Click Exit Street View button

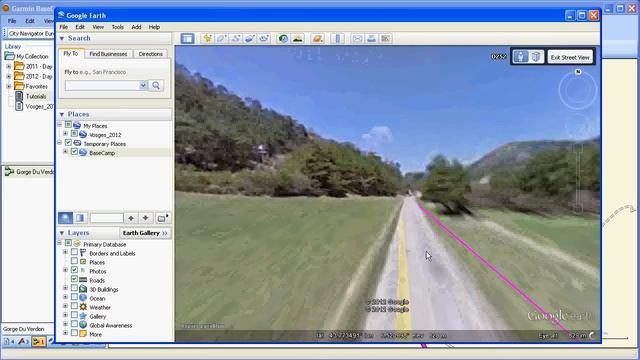[x=570, y=57]
